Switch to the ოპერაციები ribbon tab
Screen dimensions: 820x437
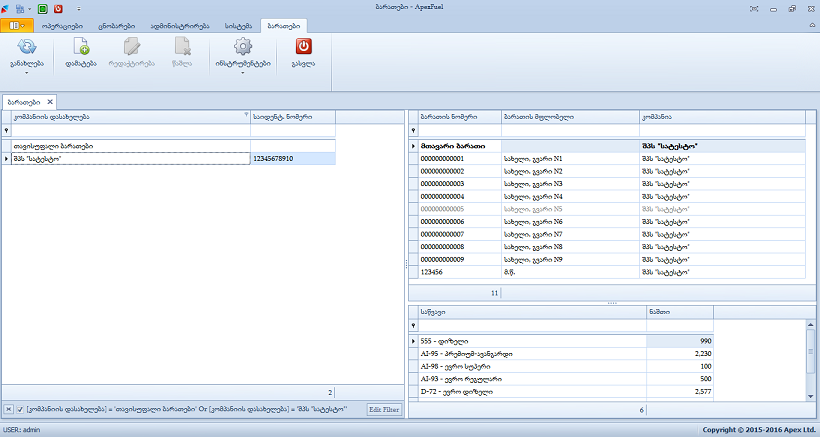[x=62, y=26]
